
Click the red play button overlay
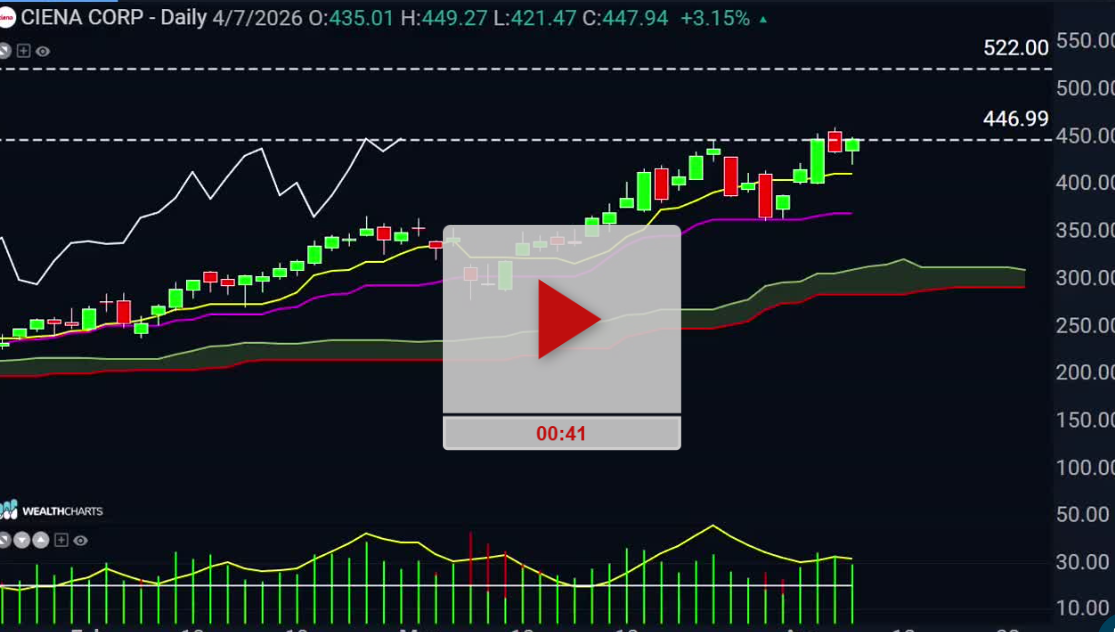tap(567, 320)
